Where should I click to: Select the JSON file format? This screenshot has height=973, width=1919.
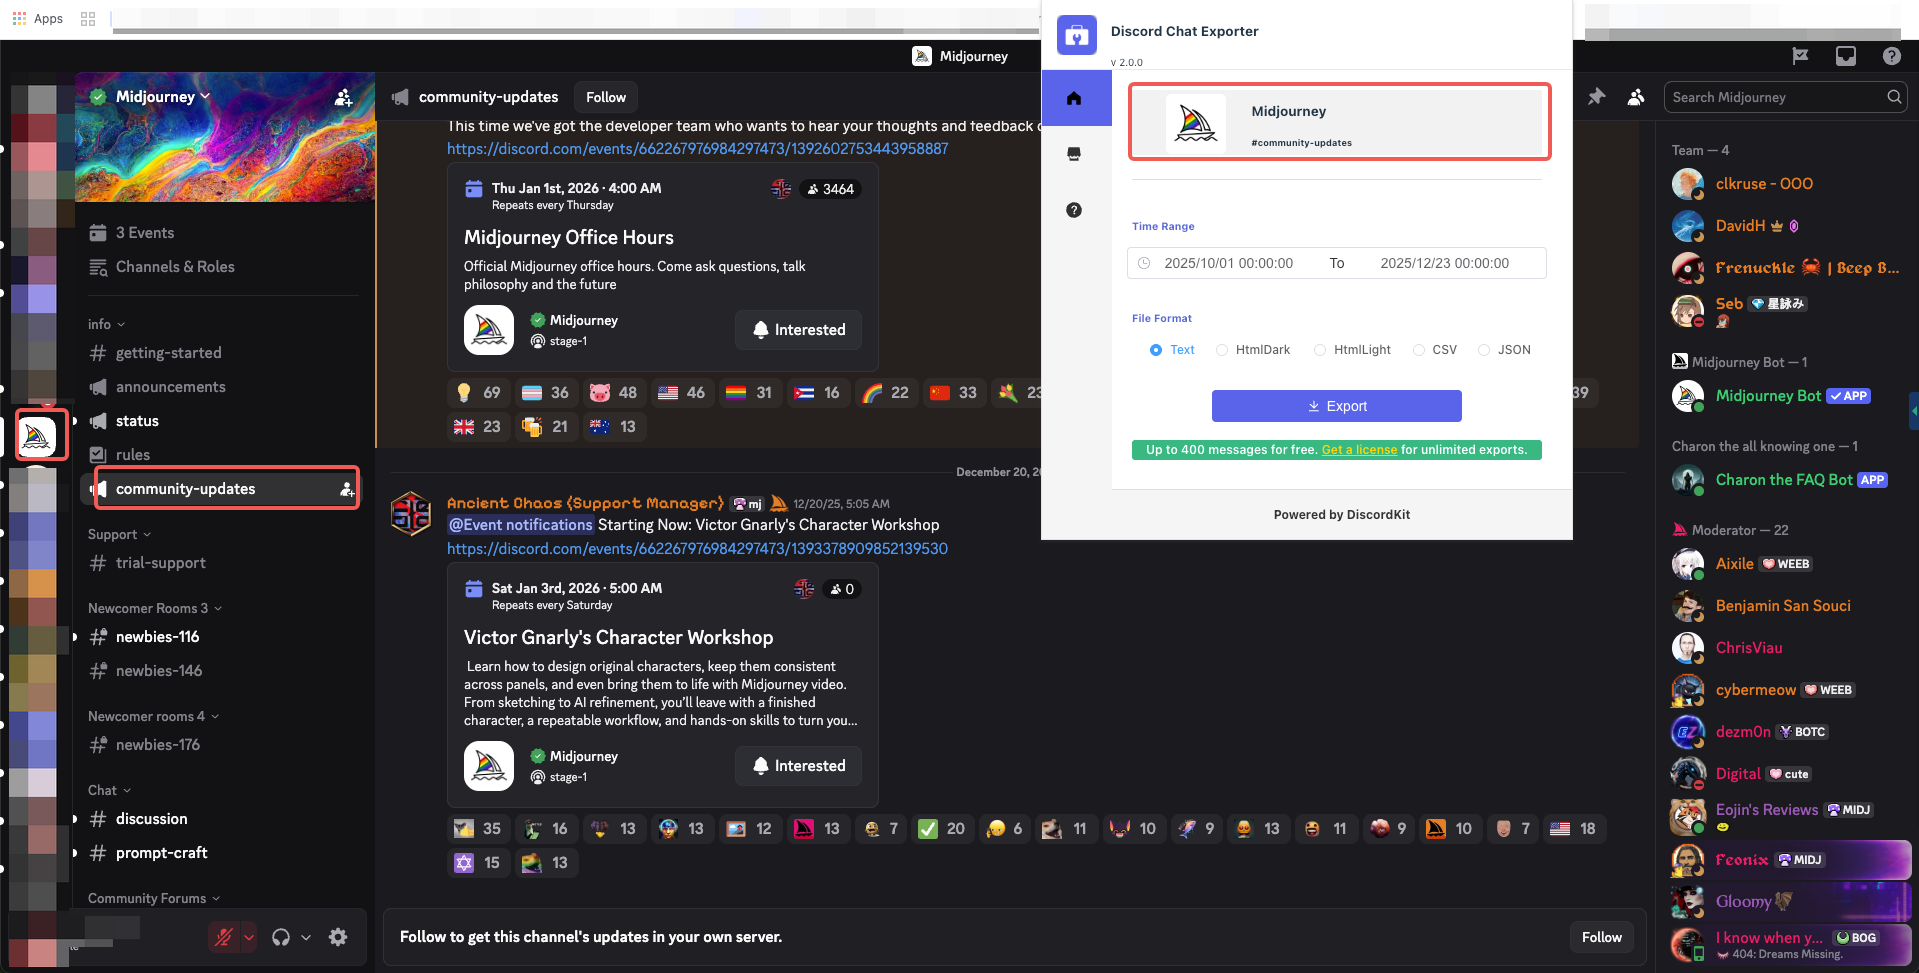1504,350
